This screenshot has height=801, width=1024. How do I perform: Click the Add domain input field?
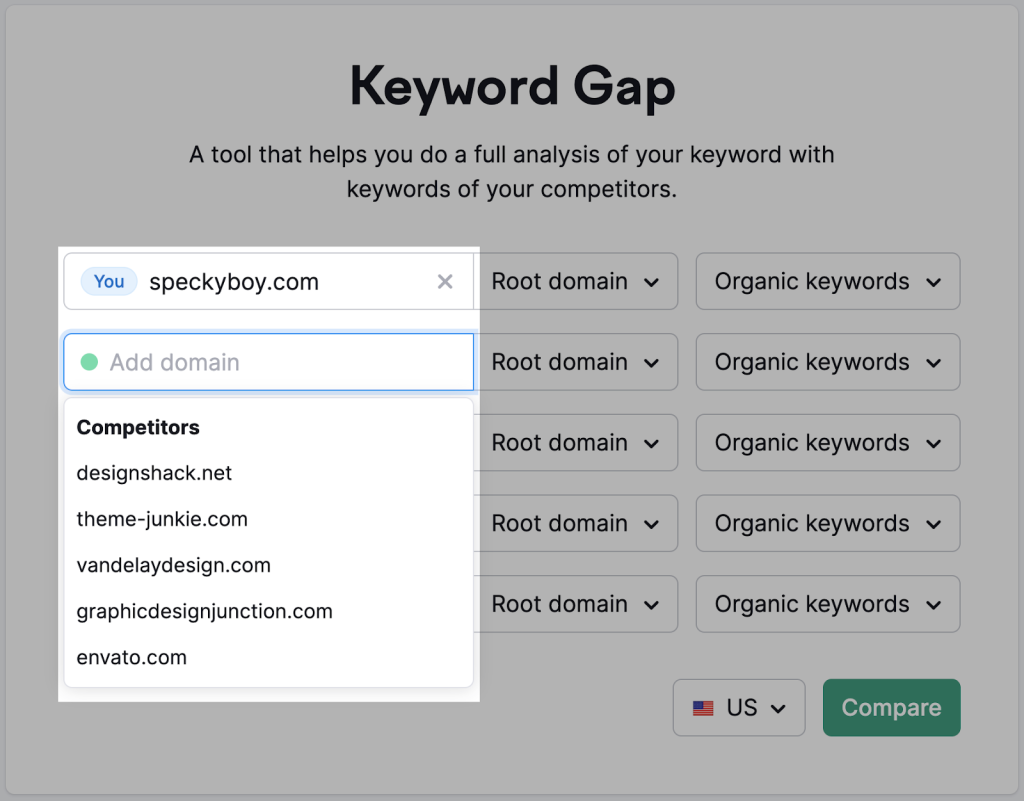pos(270,362)
